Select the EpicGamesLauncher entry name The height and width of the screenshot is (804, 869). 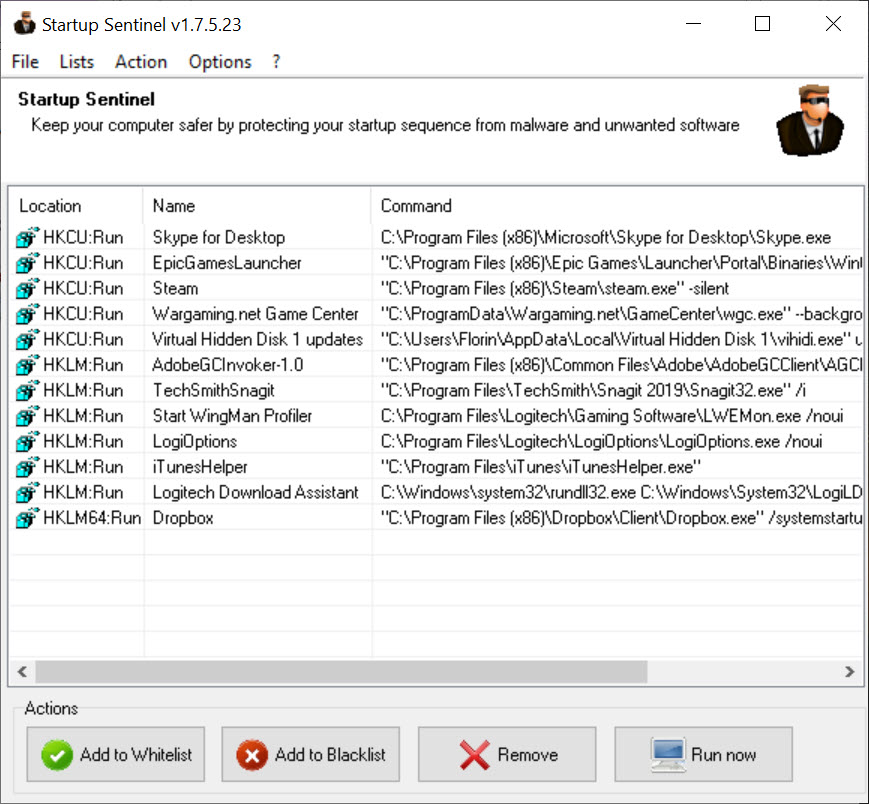point(227,263)
